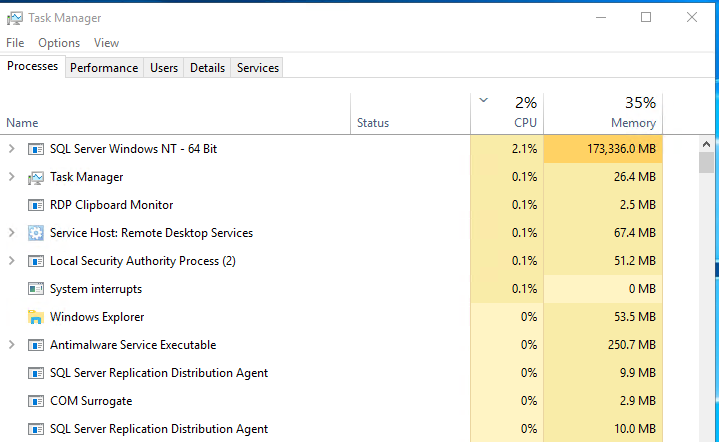The width and height of the screenshot is (719, 442).
Task: Click the scrollbar up arrow in process list
Action: pos(706,144)
